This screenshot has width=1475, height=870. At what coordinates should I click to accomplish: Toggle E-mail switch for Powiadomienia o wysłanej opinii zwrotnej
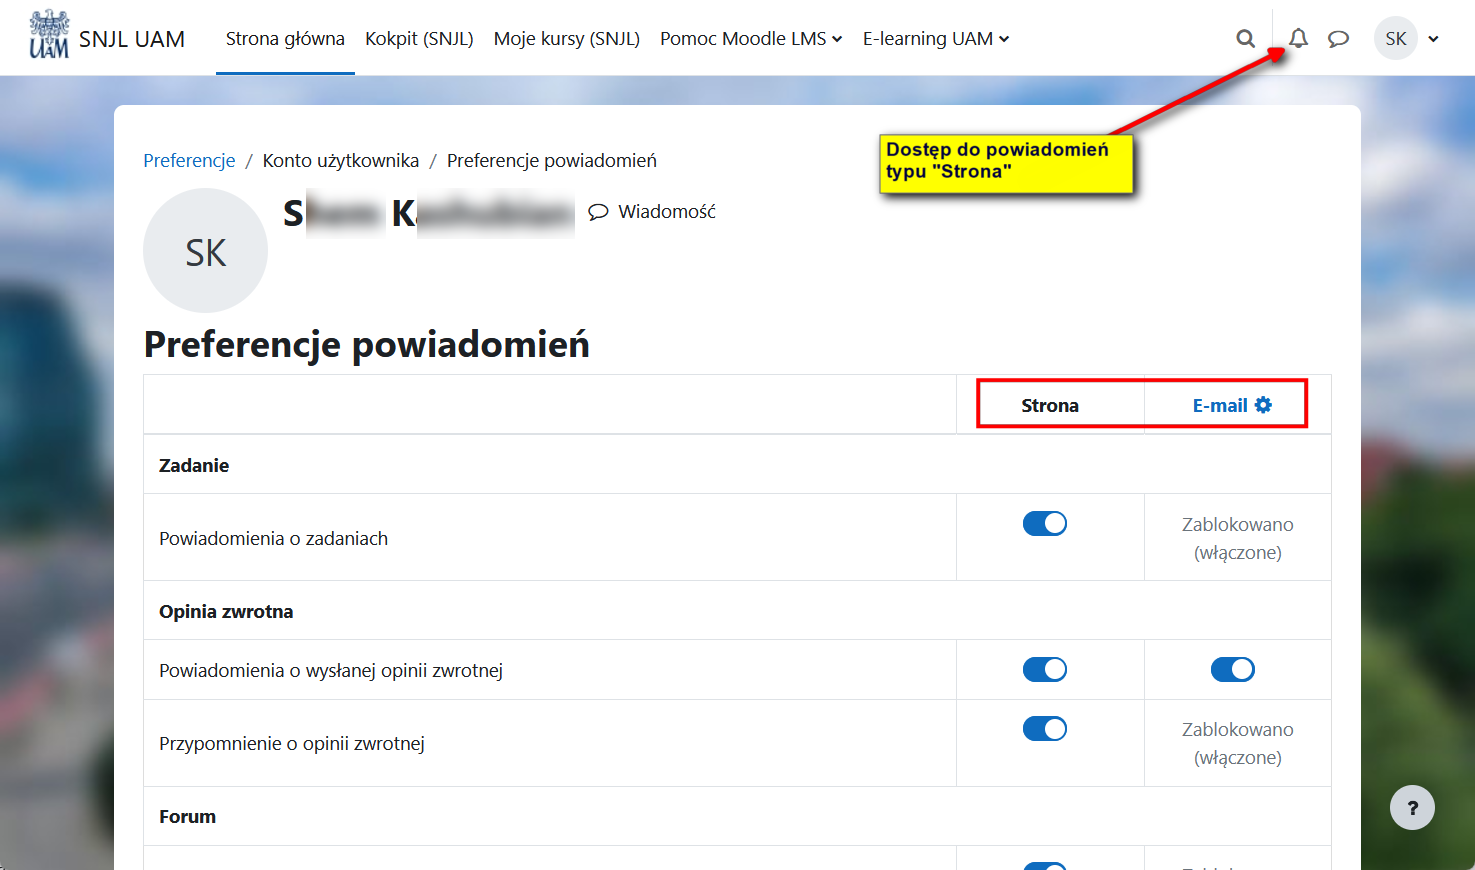click(x=1233, y=670)
